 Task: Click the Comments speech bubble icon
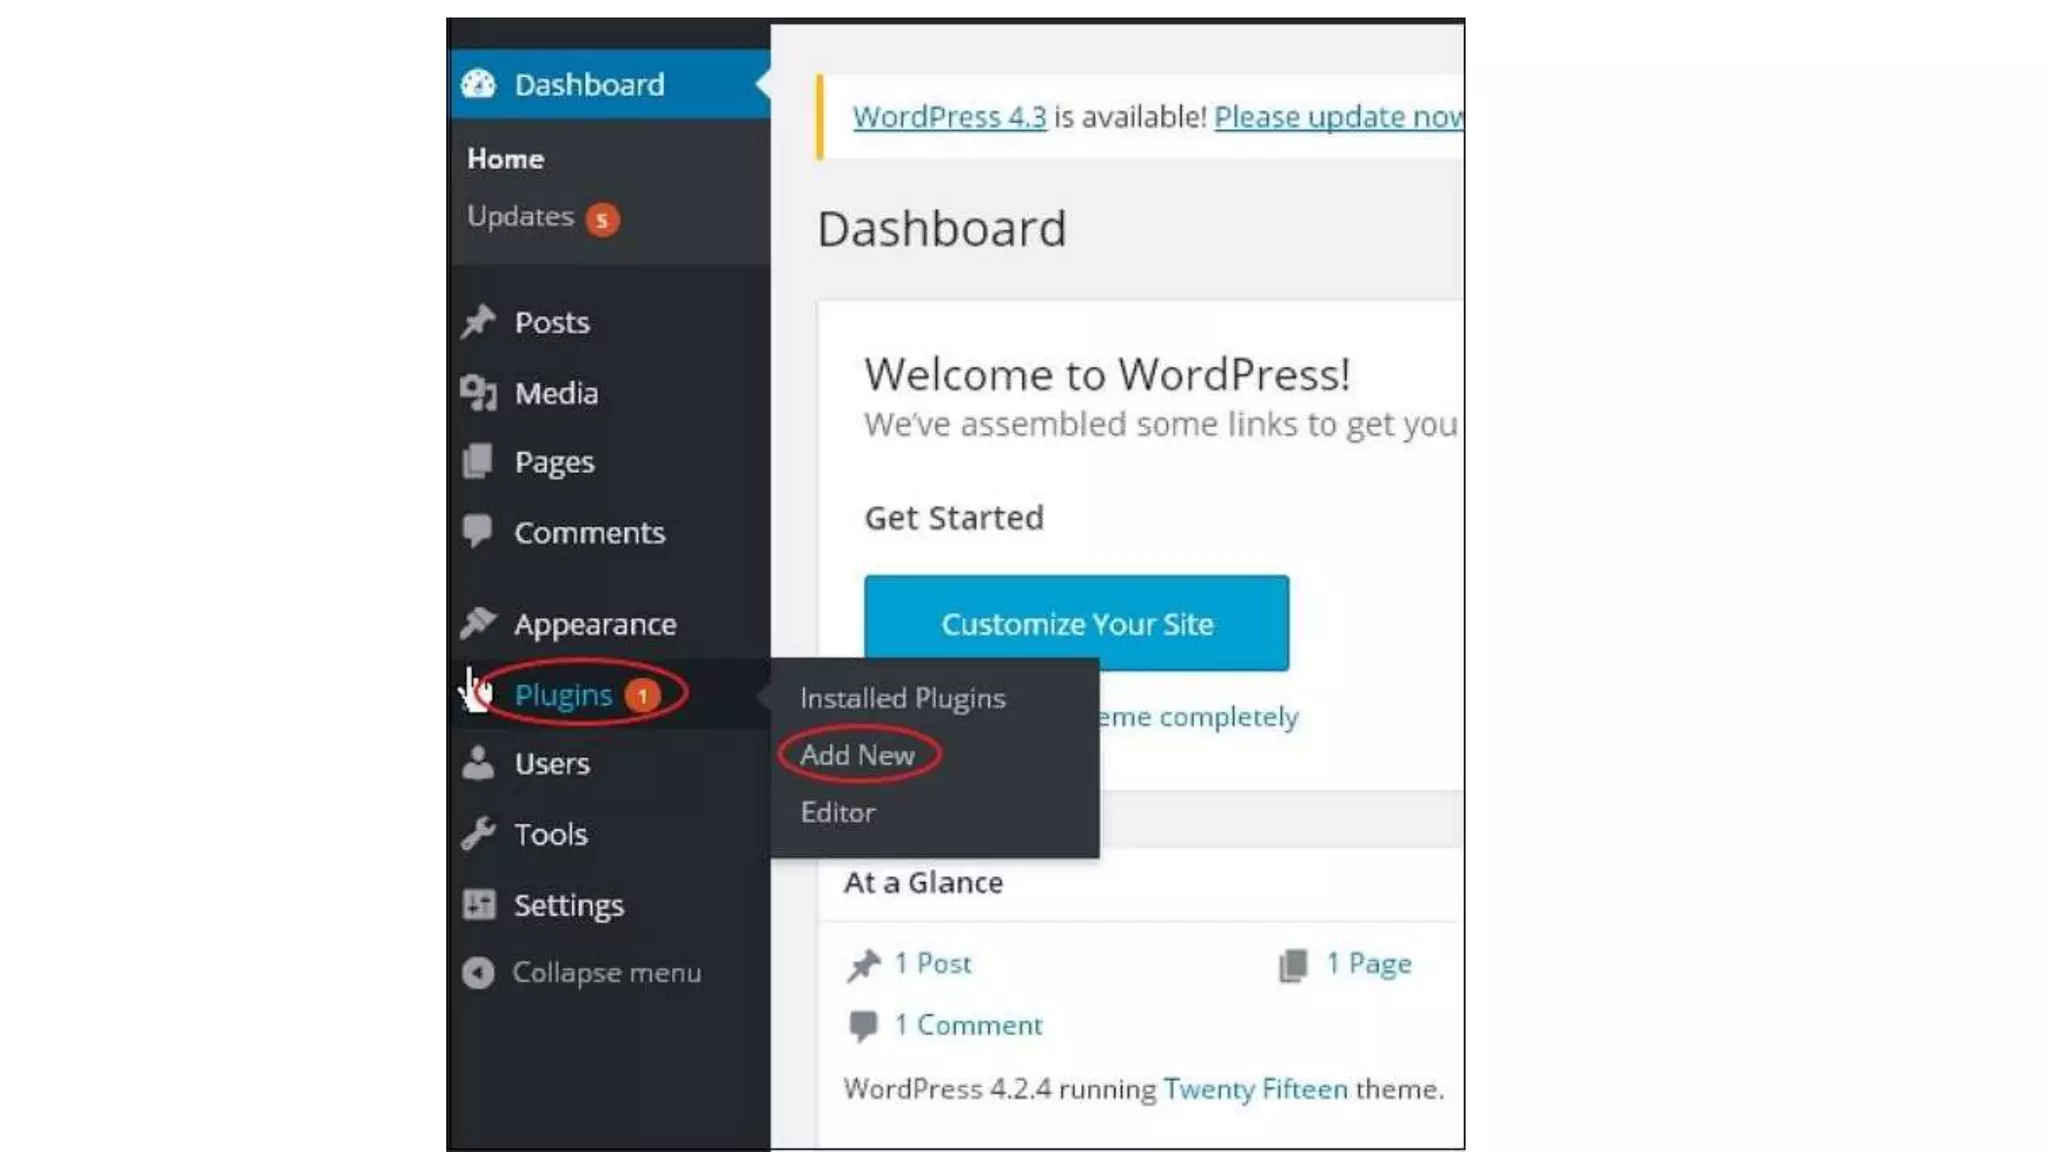click(x=477, y=531)
